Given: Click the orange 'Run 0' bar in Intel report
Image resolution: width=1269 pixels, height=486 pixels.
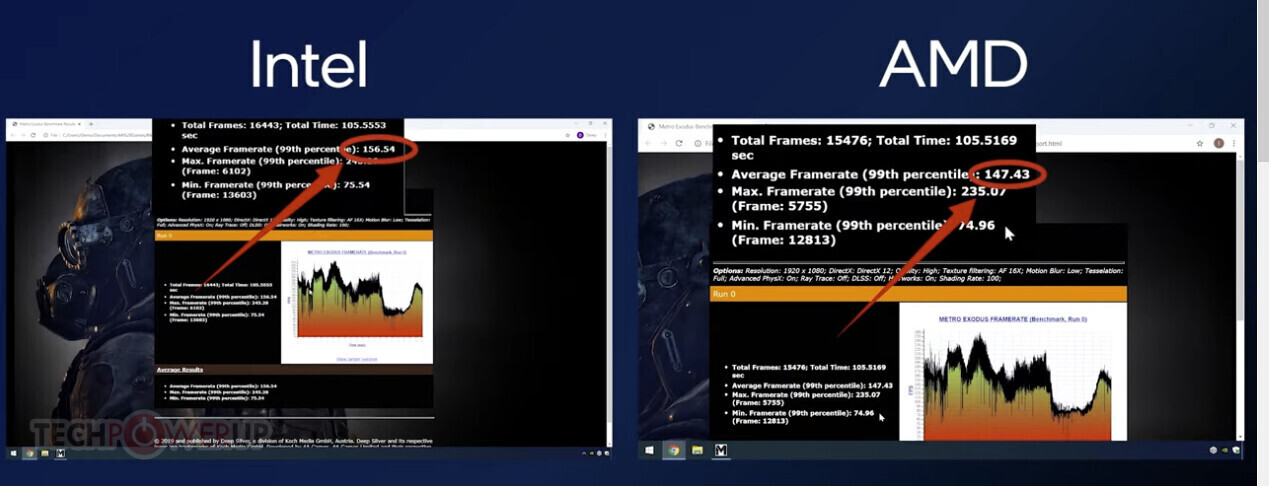Looking at the screenshot, I should click(x=293, y=236).
